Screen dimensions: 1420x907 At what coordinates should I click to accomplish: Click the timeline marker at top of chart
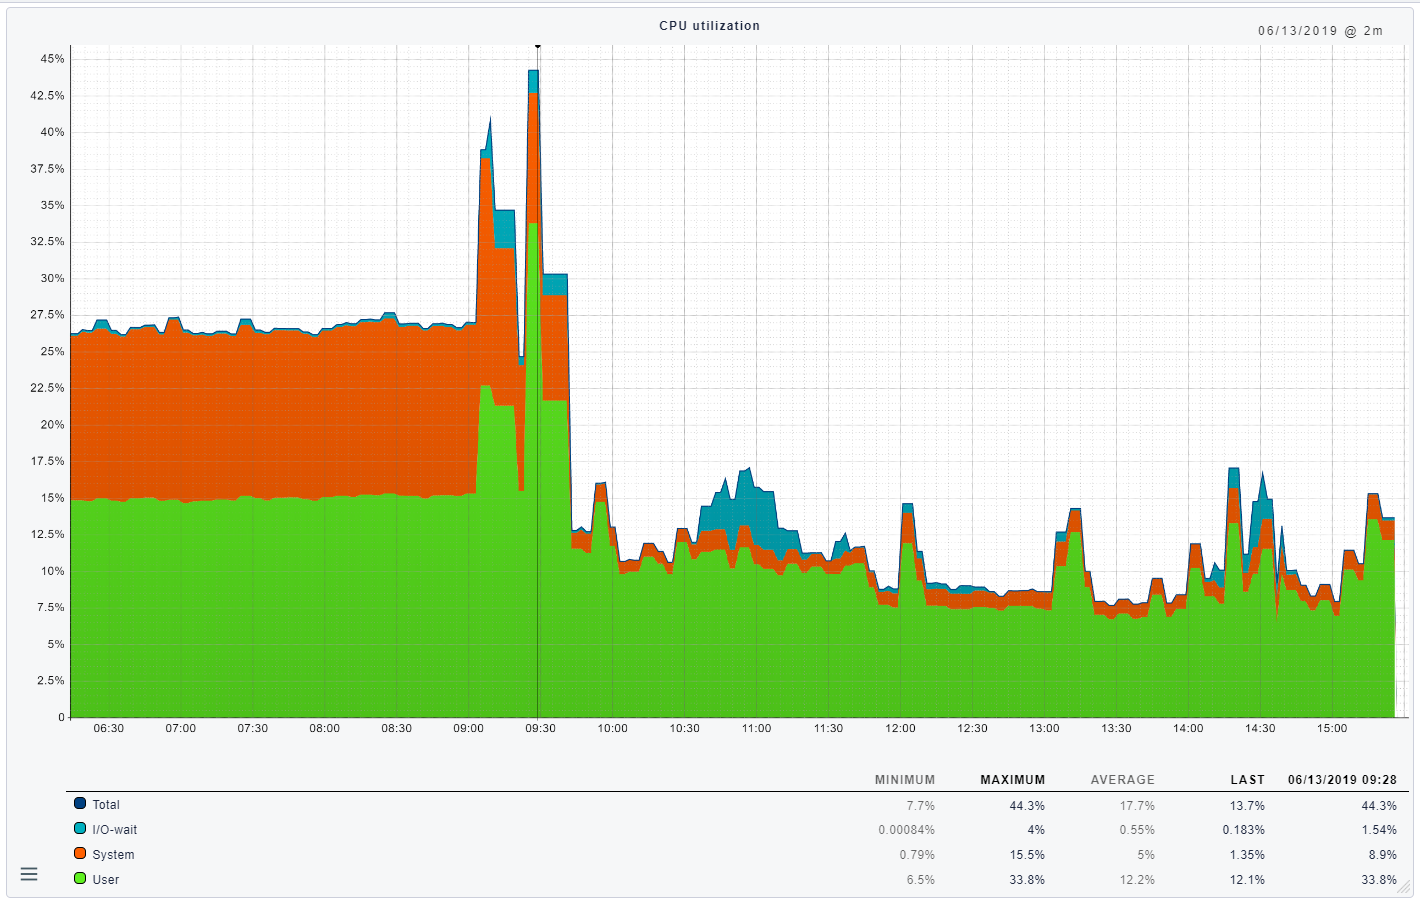[538, 45]
